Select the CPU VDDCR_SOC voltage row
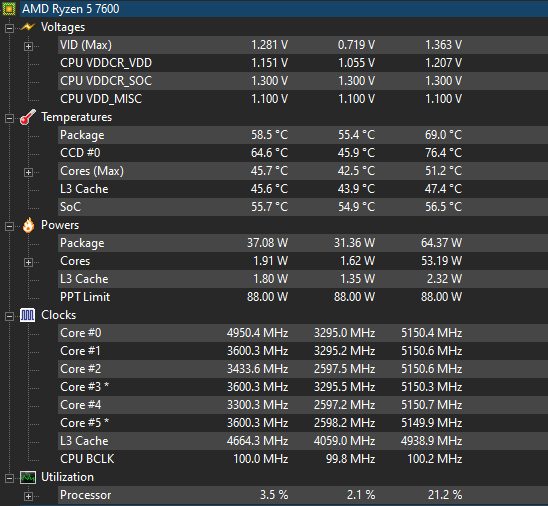 click(x=303, y=81)
